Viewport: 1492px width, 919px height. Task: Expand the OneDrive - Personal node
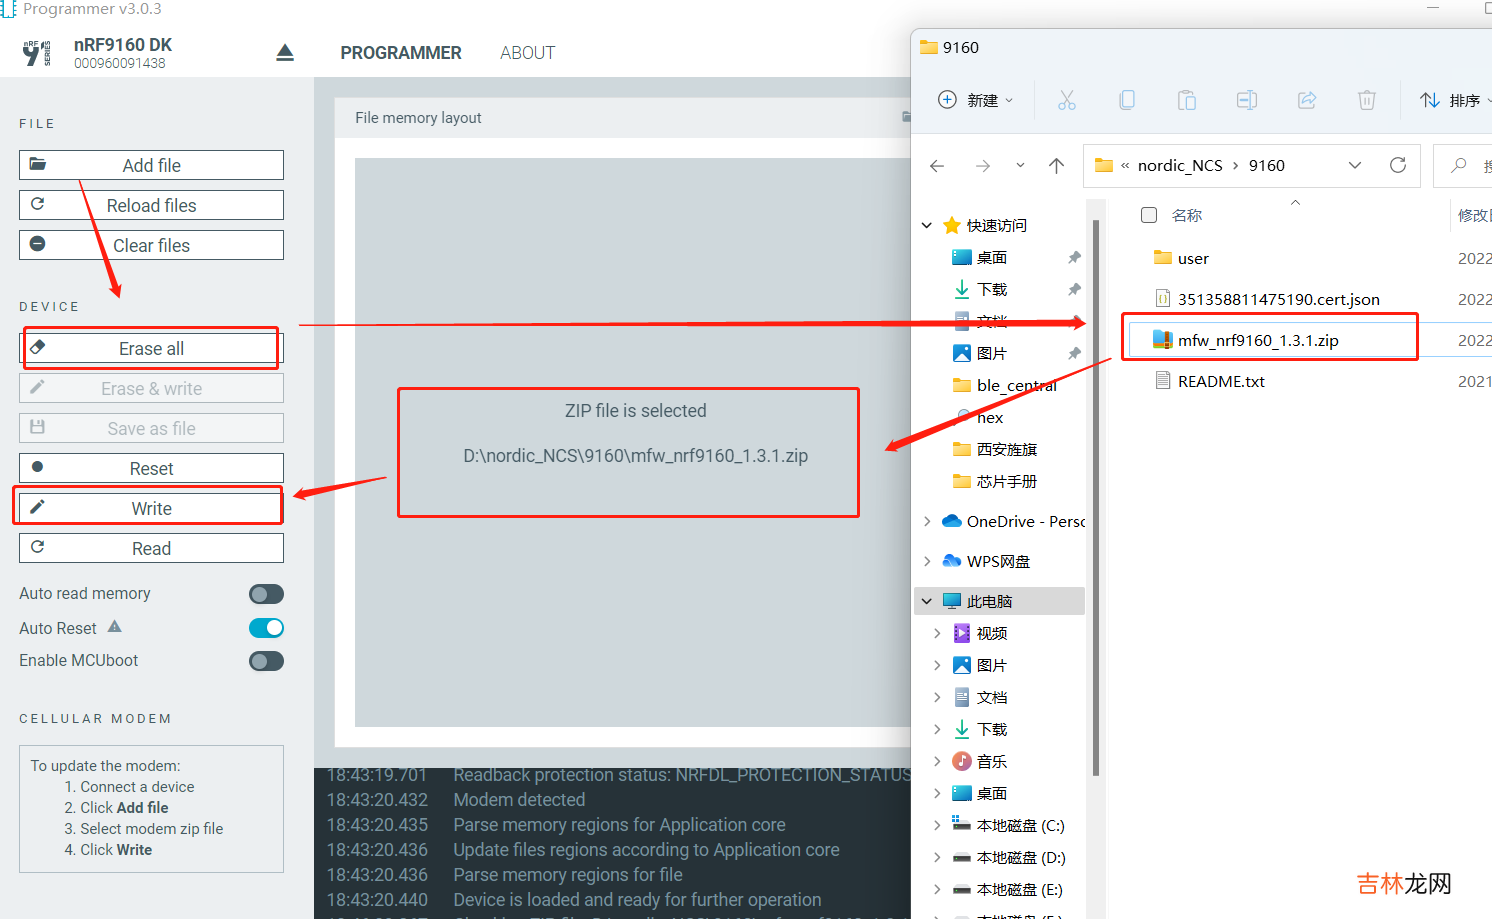click(927, 521)
